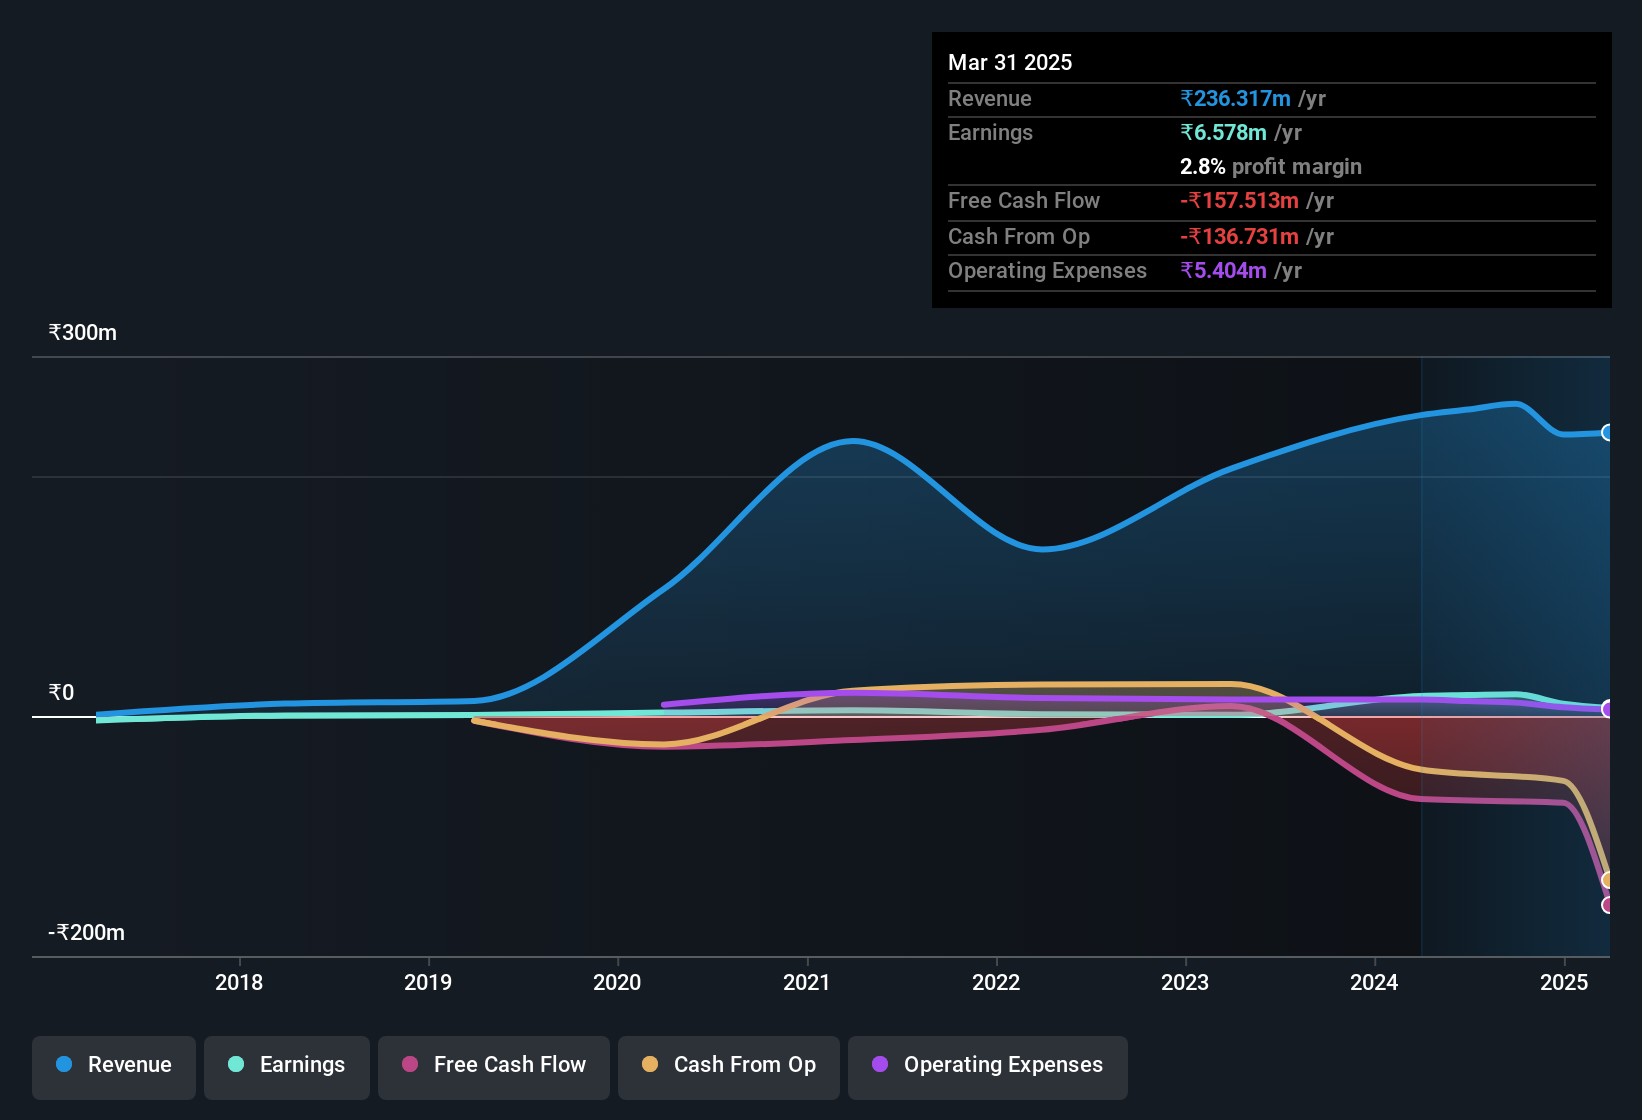
Task: Click the Cash From Op endpoint marker
Action: pyautogui.click(x=1608, y=880)
